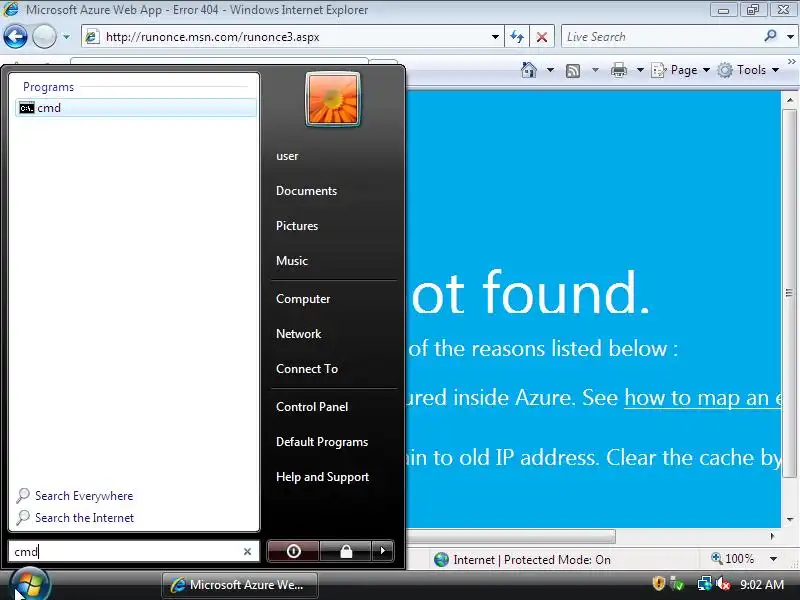Click the Stop loading button

click(x=542, y=37)
